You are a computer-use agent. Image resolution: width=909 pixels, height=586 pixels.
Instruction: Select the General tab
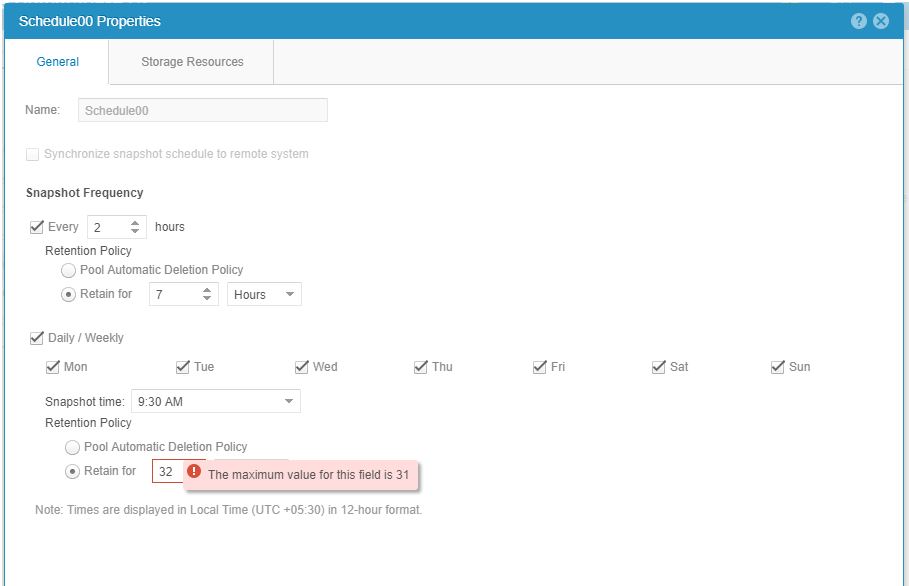(57, 61)
